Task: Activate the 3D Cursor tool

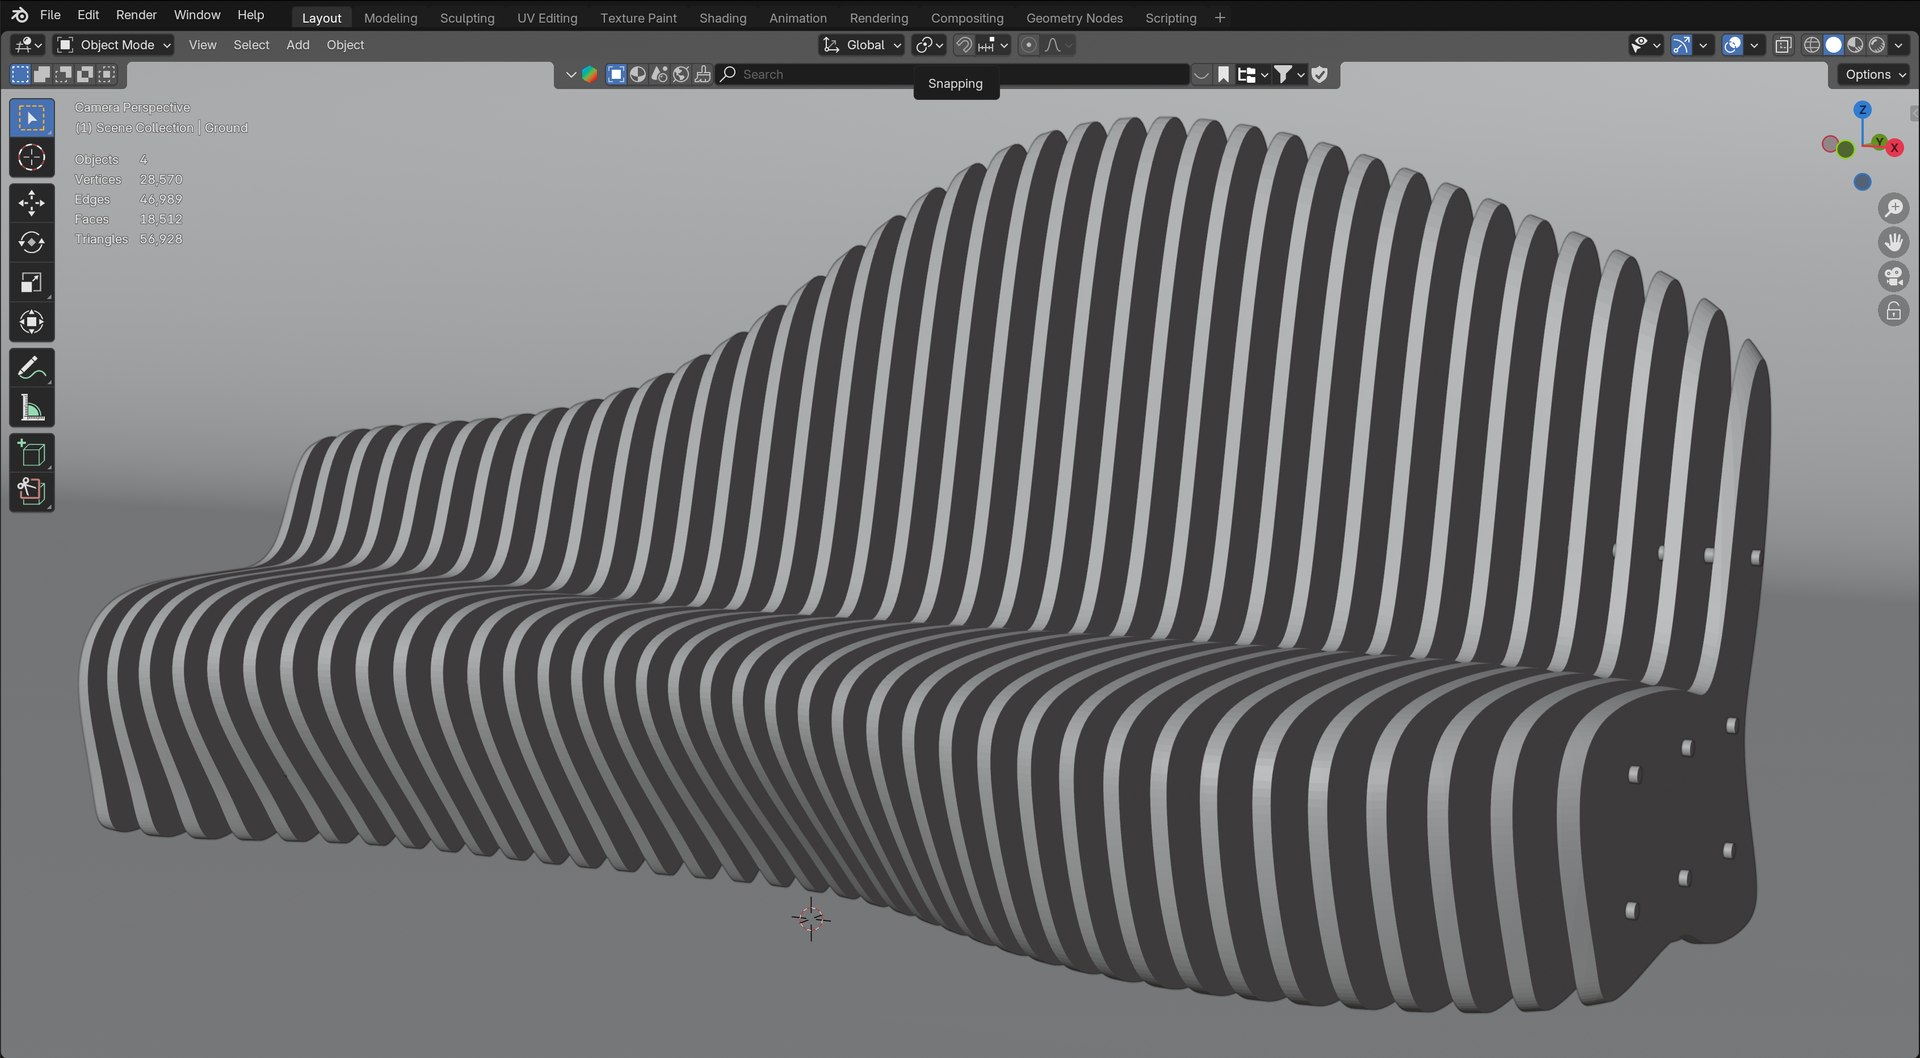Action: coord(31,157)
